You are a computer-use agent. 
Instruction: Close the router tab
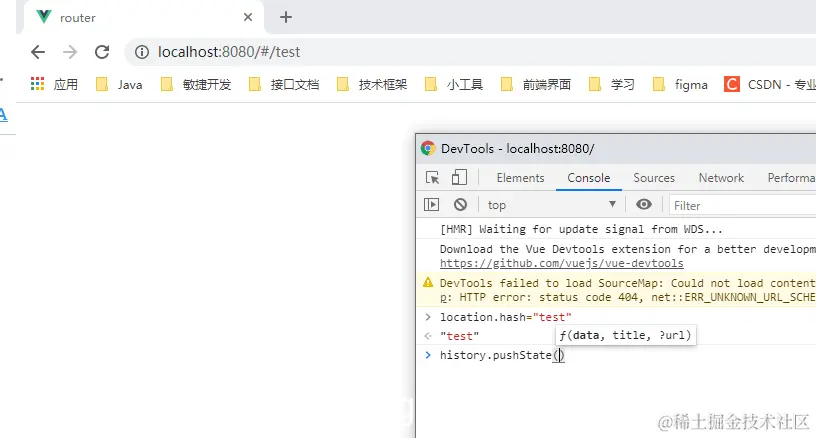pos(248,17)
